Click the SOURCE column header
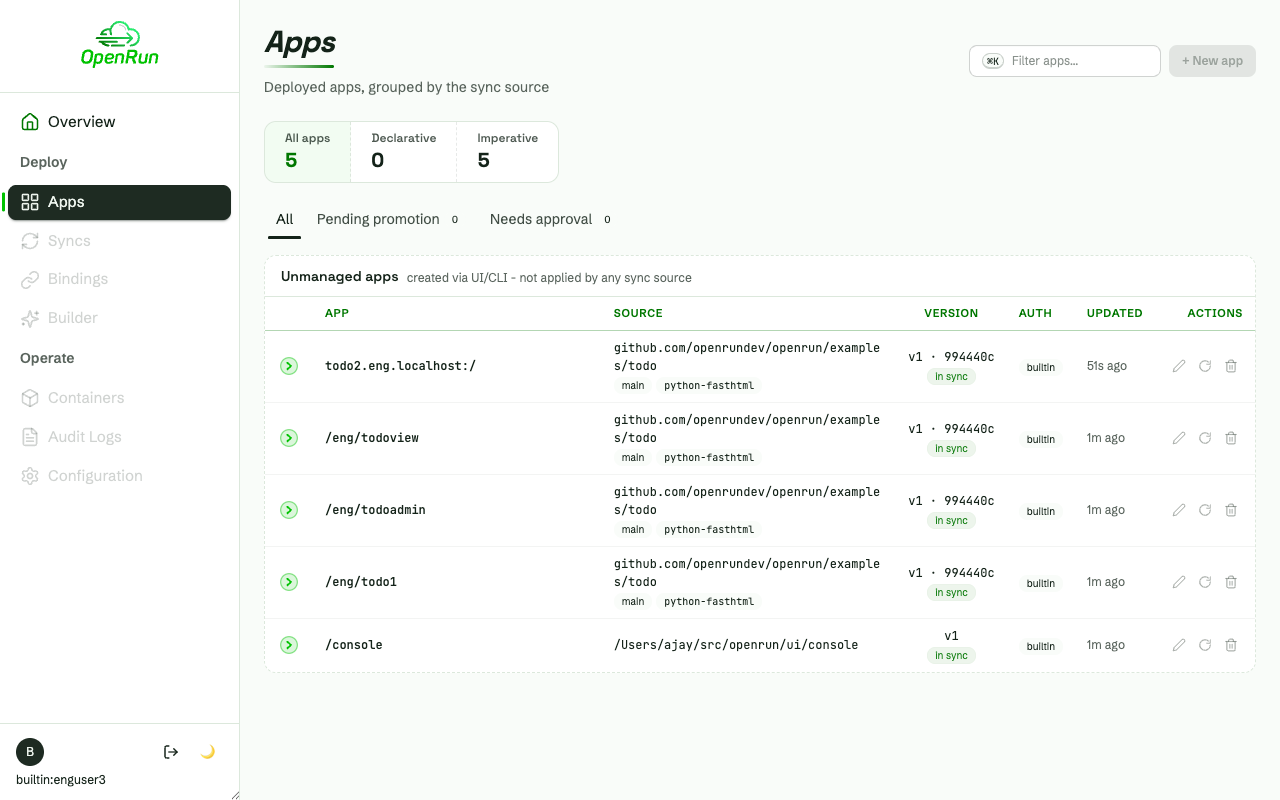This screenshot has height=800, width=1280. pyautogui.click(x=638, y=313)
